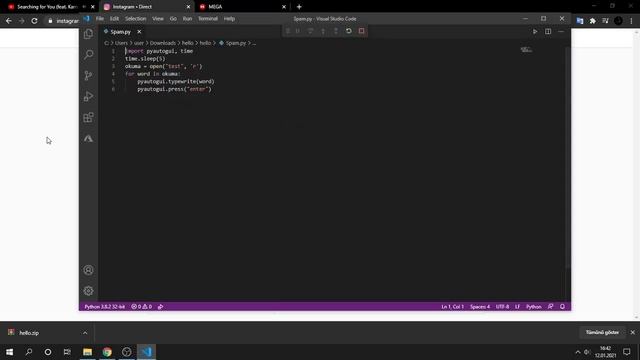Open the Azure view in activity bar
Image resolution: width=640 pixels, height=360 pixels.
tap(88, 139)
